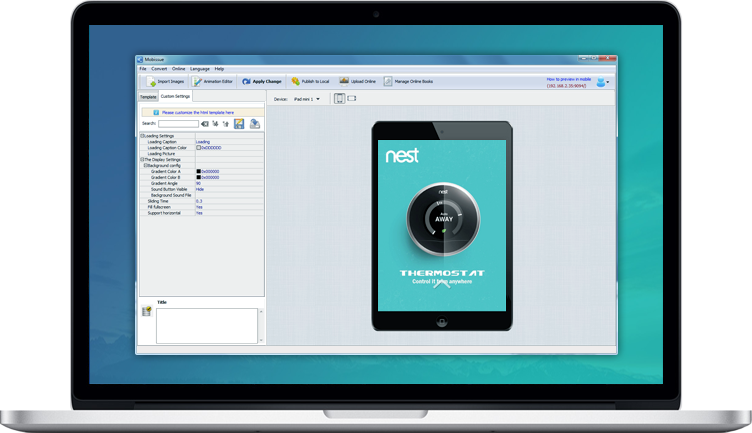Click 'How to preview in mobile' link
The height and width of the screenshot is (433, 752).
569,79
